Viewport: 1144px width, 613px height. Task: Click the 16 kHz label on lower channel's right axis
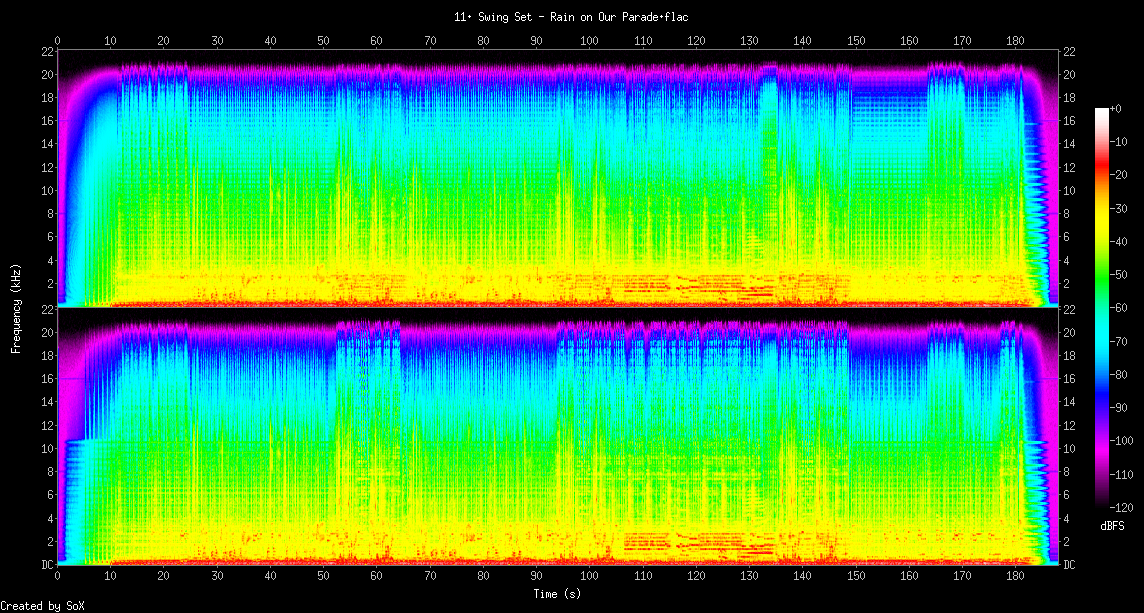click(1069, 379)
